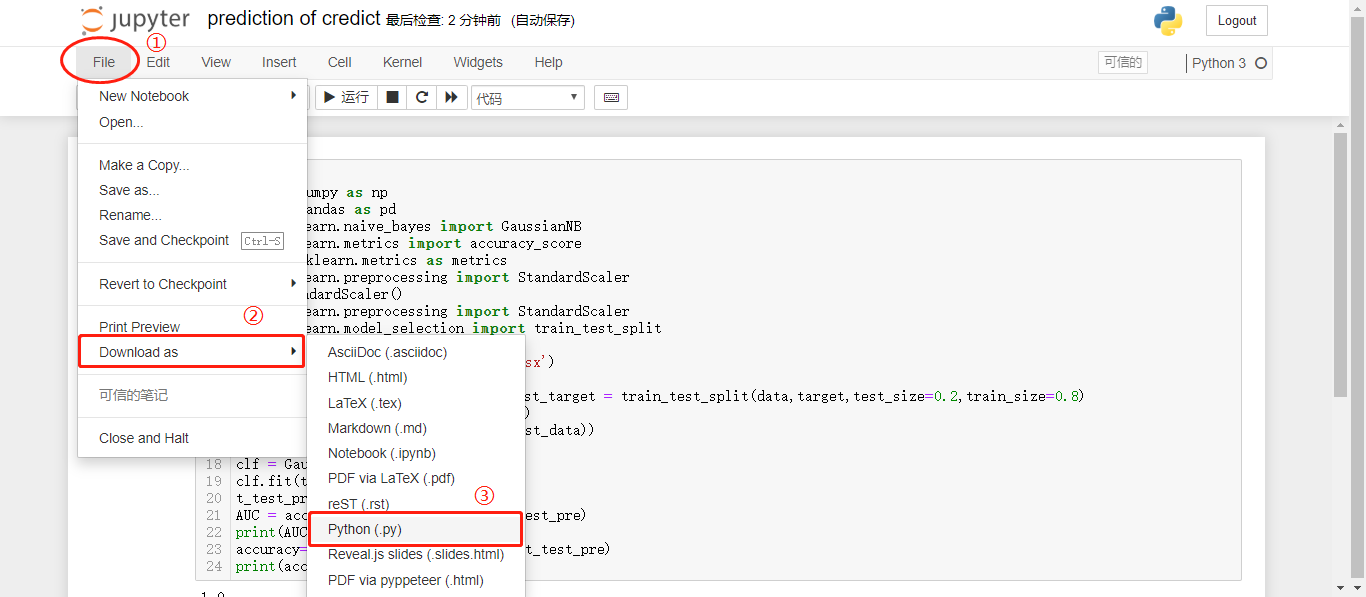Expand the Revert to Checkpoint submenu
1366x597 pixels.
tap(162, 283)
